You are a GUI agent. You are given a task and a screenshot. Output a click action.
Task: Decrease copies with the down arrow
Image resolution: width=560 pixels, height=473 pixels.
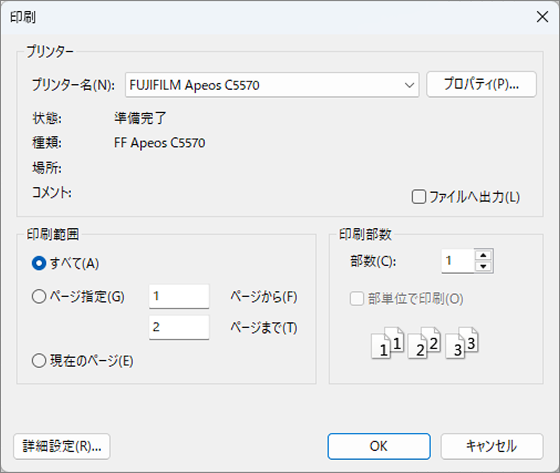(484, 267)
